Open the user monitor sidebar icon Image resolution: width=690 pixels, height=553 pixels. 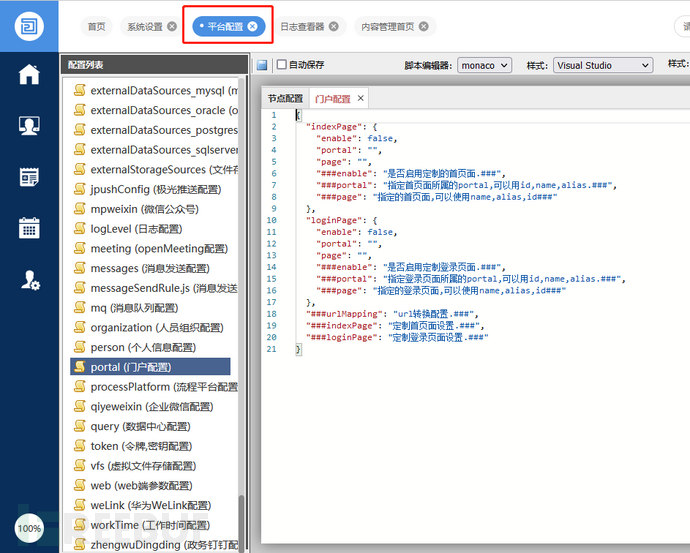(x=29, y=125)
